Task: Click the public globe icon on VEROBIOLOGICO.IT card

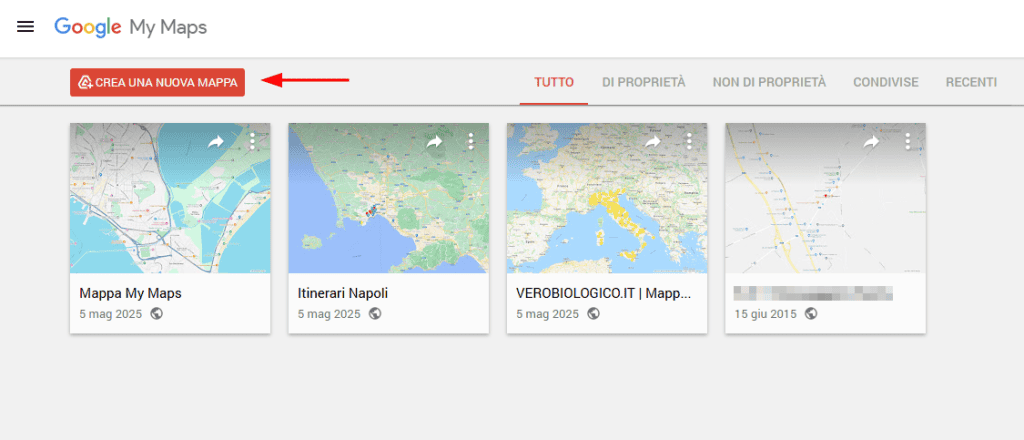Action: pos(593,314)
